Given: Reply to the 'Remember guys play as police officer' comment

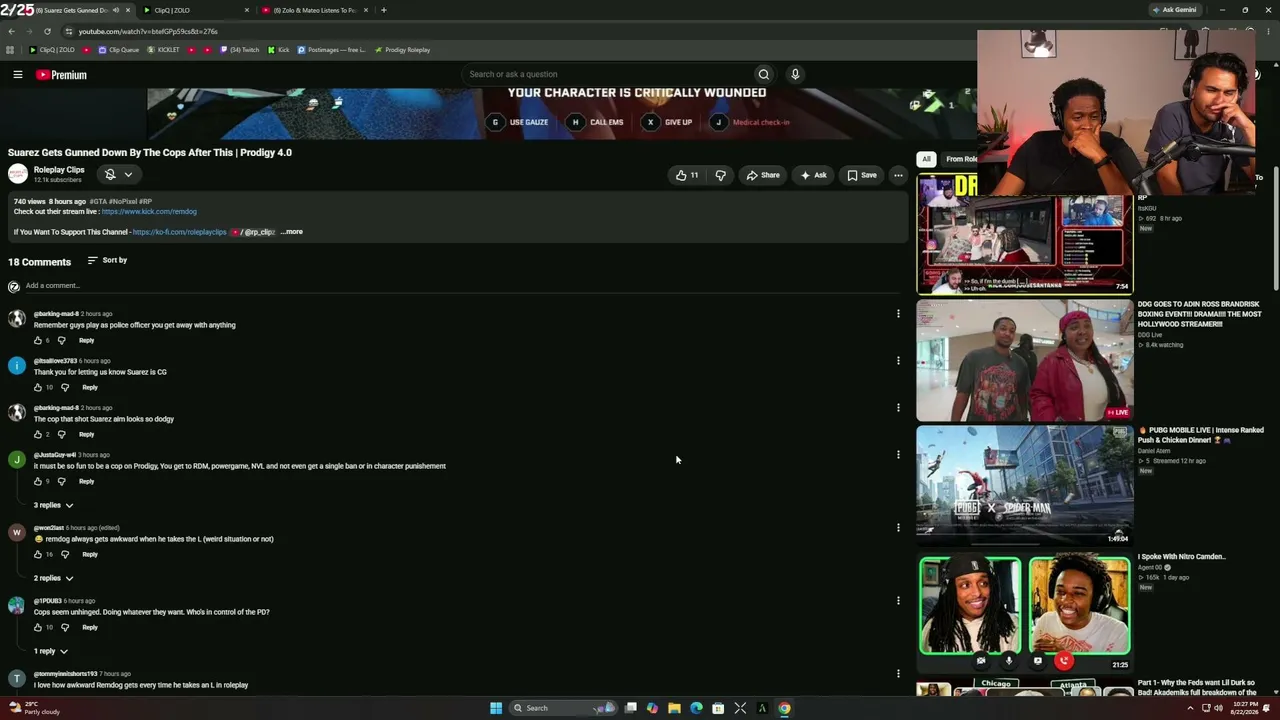Looking at the screenshot, I should coord(87,341).
